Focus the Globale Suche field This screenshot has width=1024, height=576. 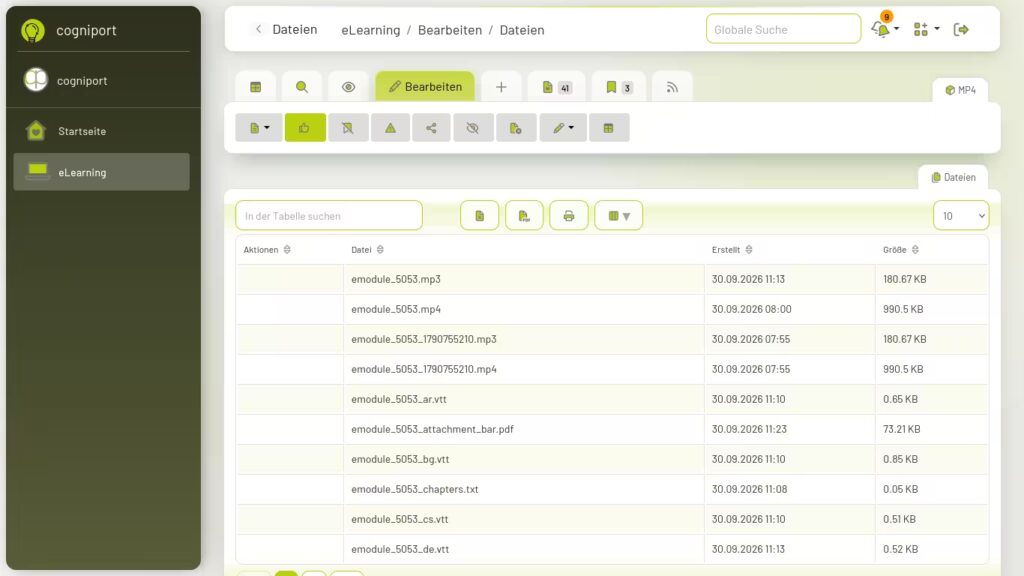[783, 29]
